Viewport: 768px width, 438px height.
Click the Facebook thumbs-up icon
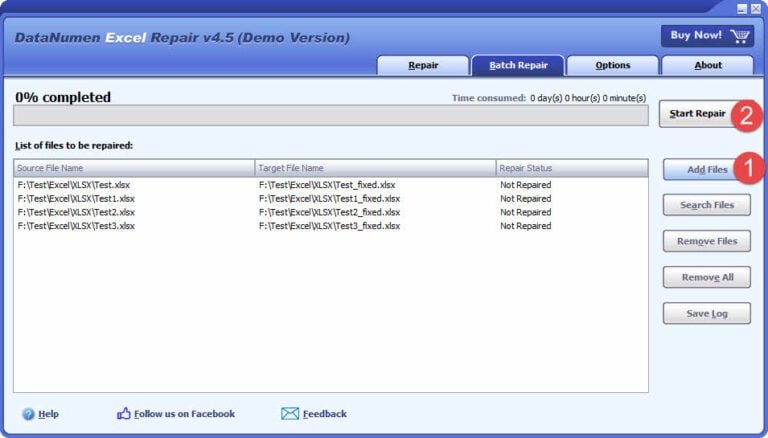click(124, 414)
